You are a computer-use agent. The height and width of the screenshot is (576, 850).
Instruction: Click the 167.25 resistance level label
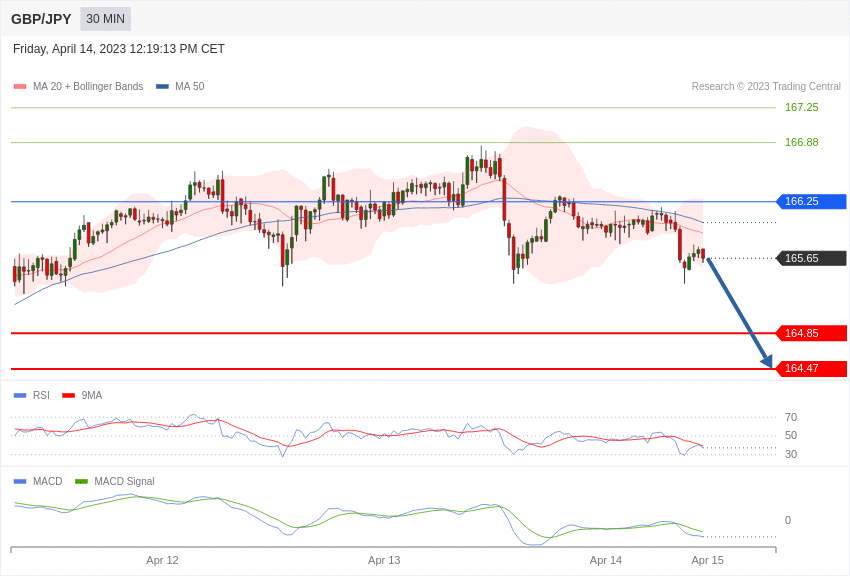click(x=802, y=107)
